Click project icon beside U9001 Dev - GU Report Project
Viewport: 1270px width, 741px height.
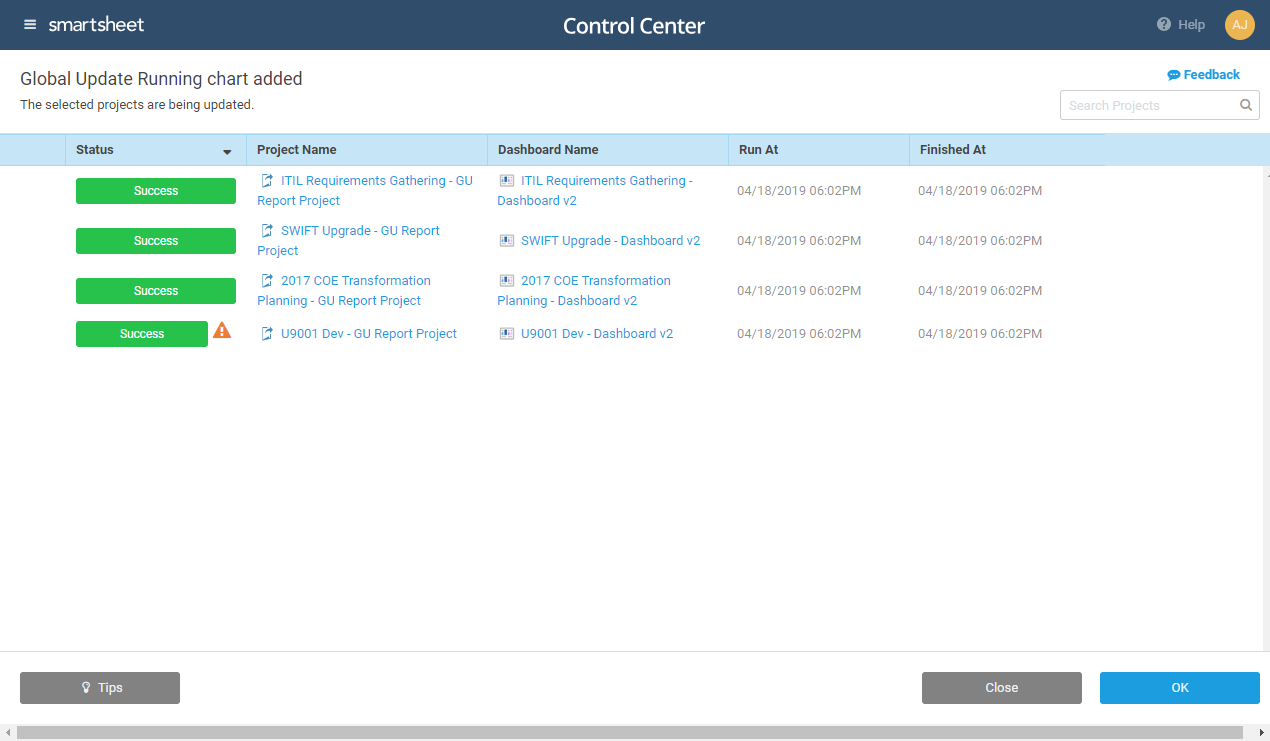(267, 334)
